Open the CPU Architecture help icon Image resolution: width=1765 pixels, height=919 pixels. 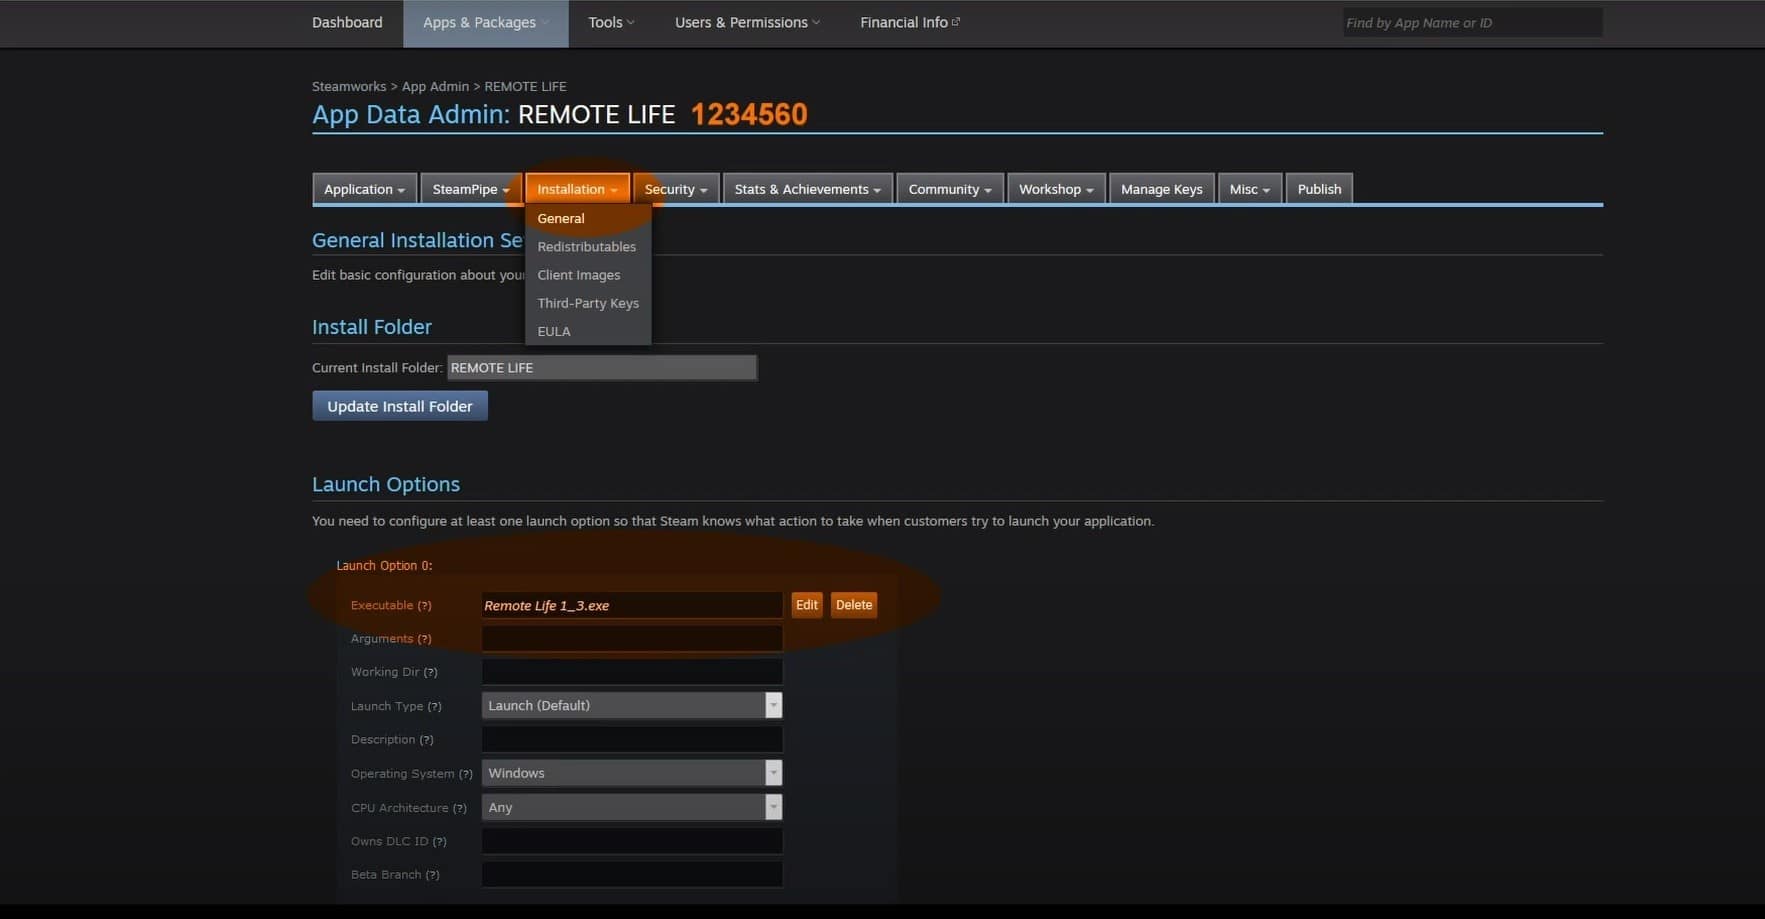click(461, 807)
